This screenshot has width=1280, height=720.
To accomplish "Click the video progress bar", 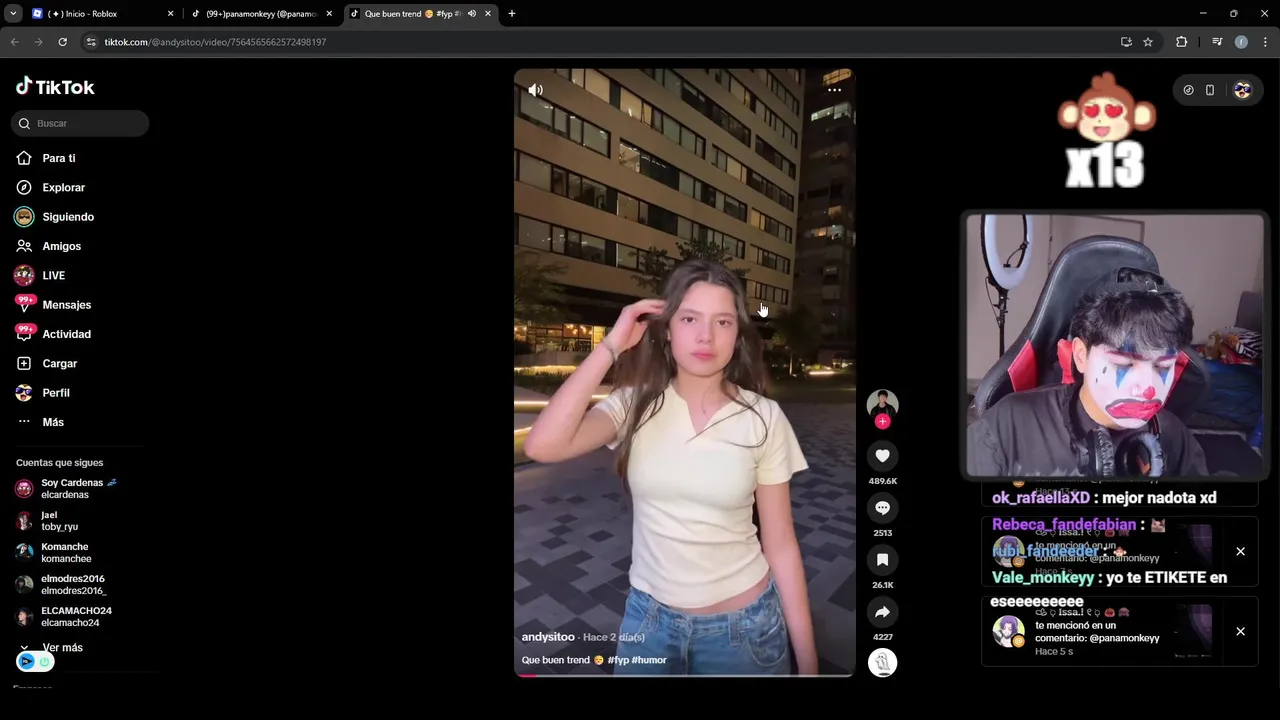I will (x=685, y=675).
